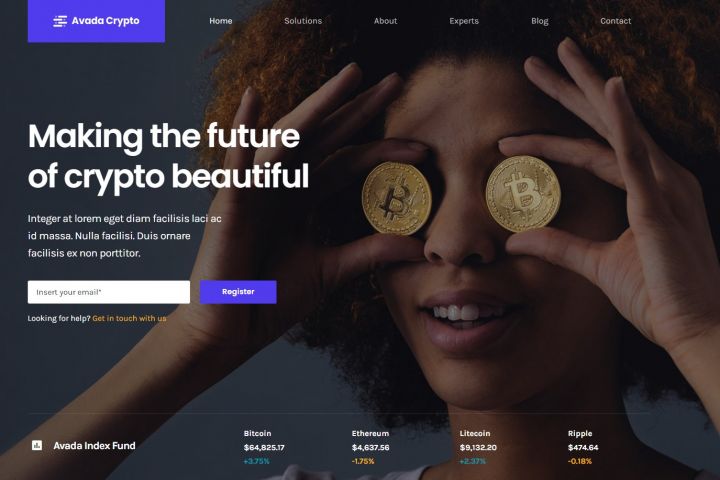
Task: Focus the Insert your email field
Action: pos(109,292)
